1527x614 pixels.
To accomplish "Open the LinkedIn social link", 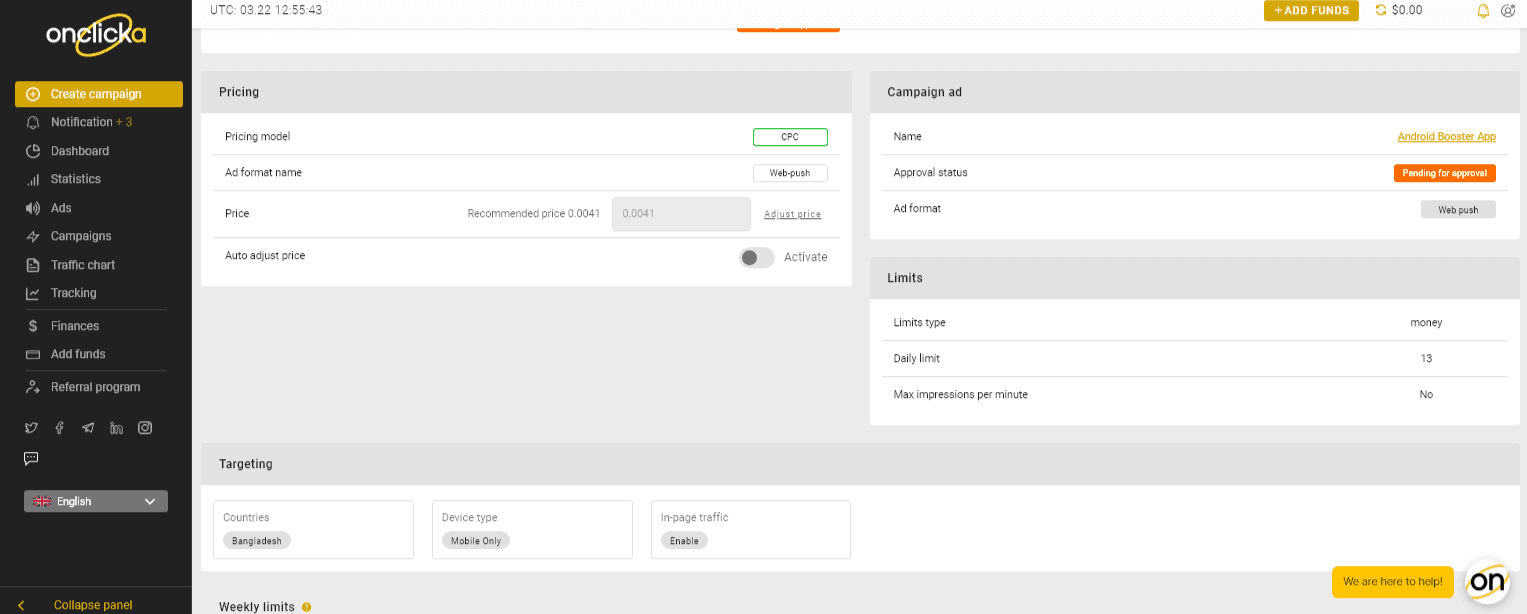I will (117, 428).
